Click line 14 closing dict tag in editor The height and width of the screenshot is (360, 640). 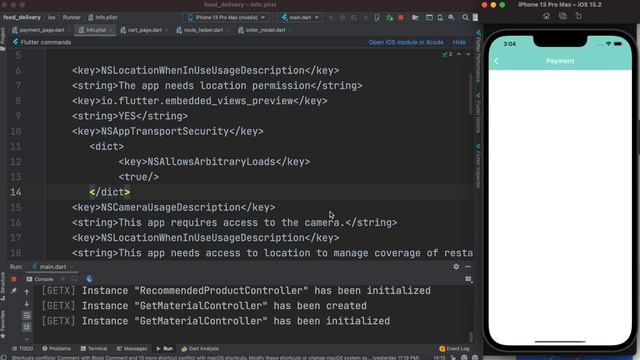(x=109, y=192)
